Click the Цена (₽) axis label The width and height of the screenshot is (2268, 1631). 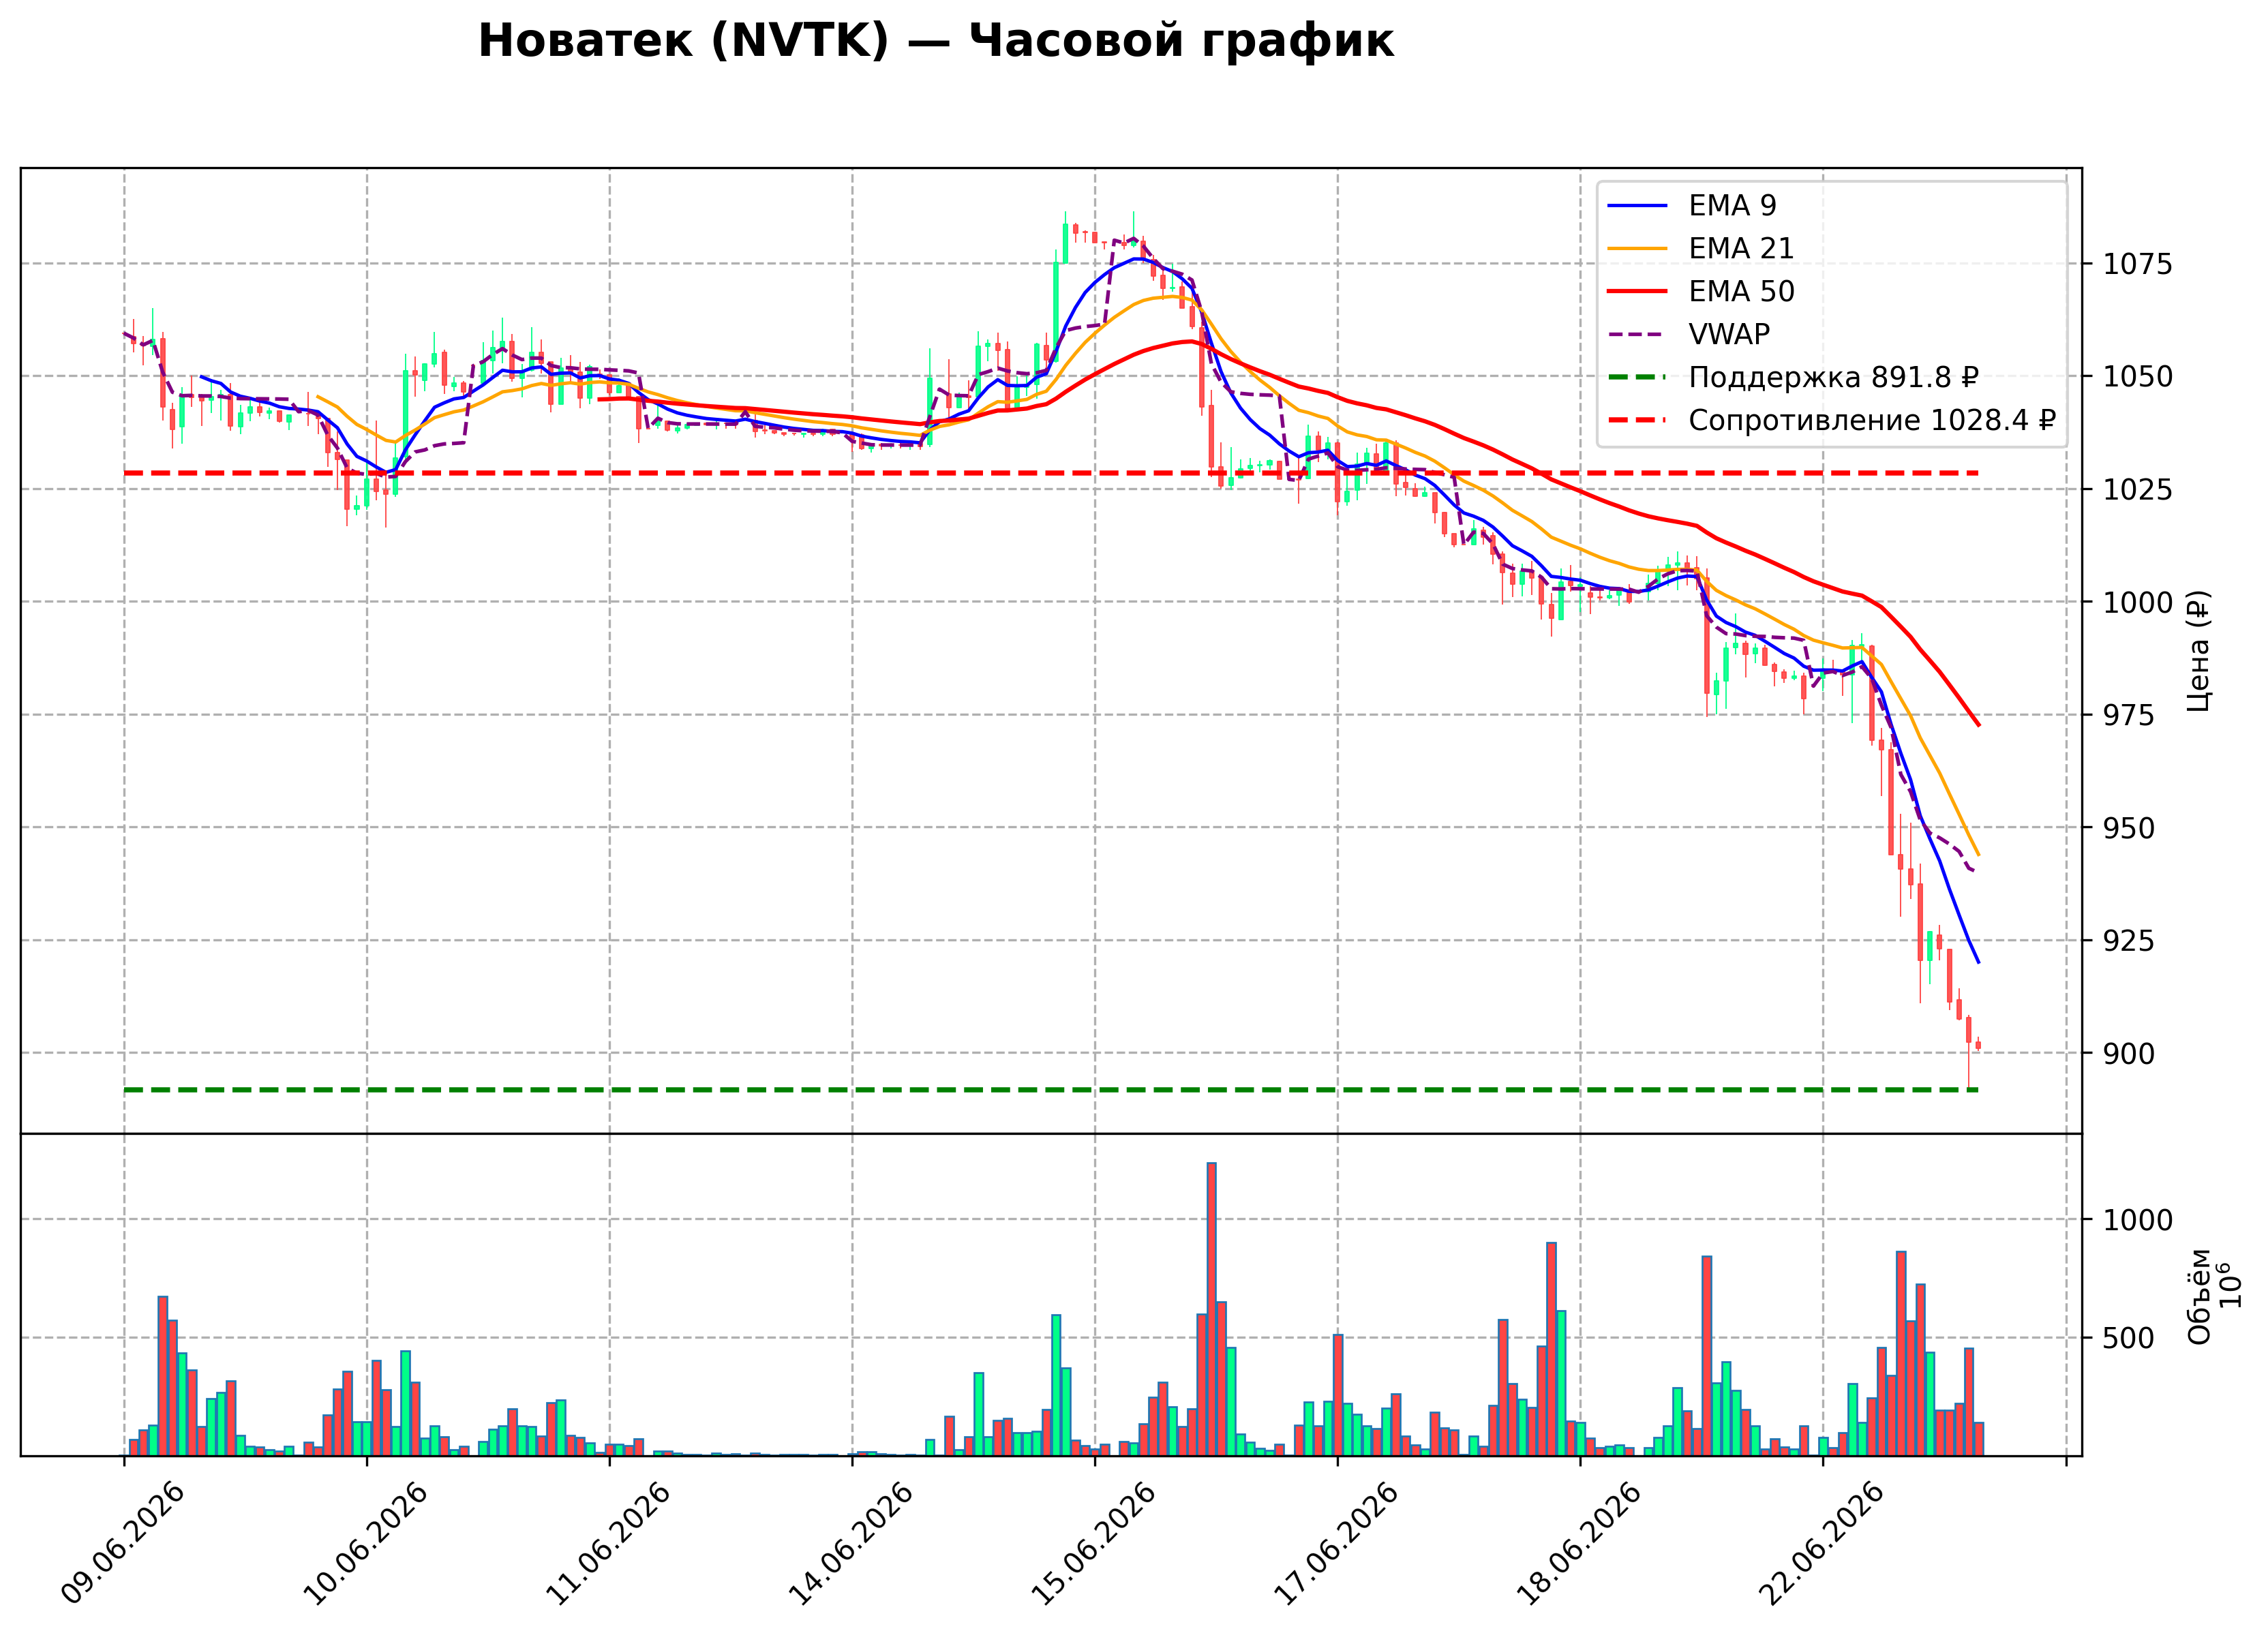2198,650
